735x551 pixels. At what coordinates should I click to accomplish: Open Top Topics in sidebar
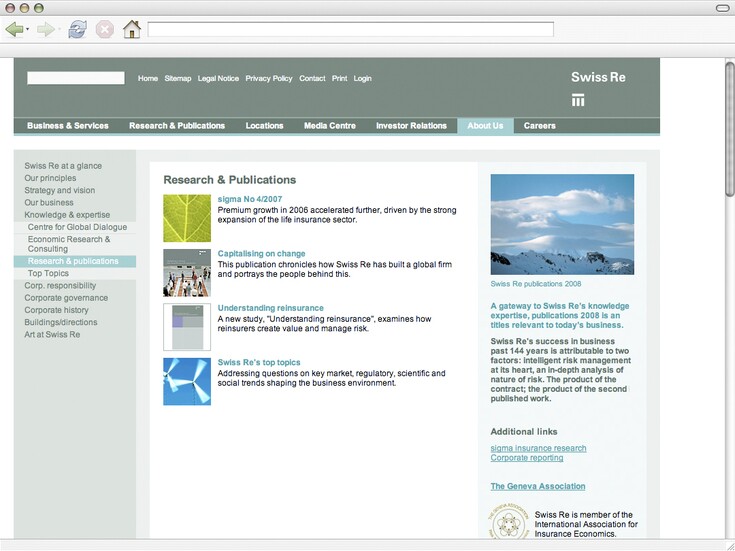click(x=48, y=273)
